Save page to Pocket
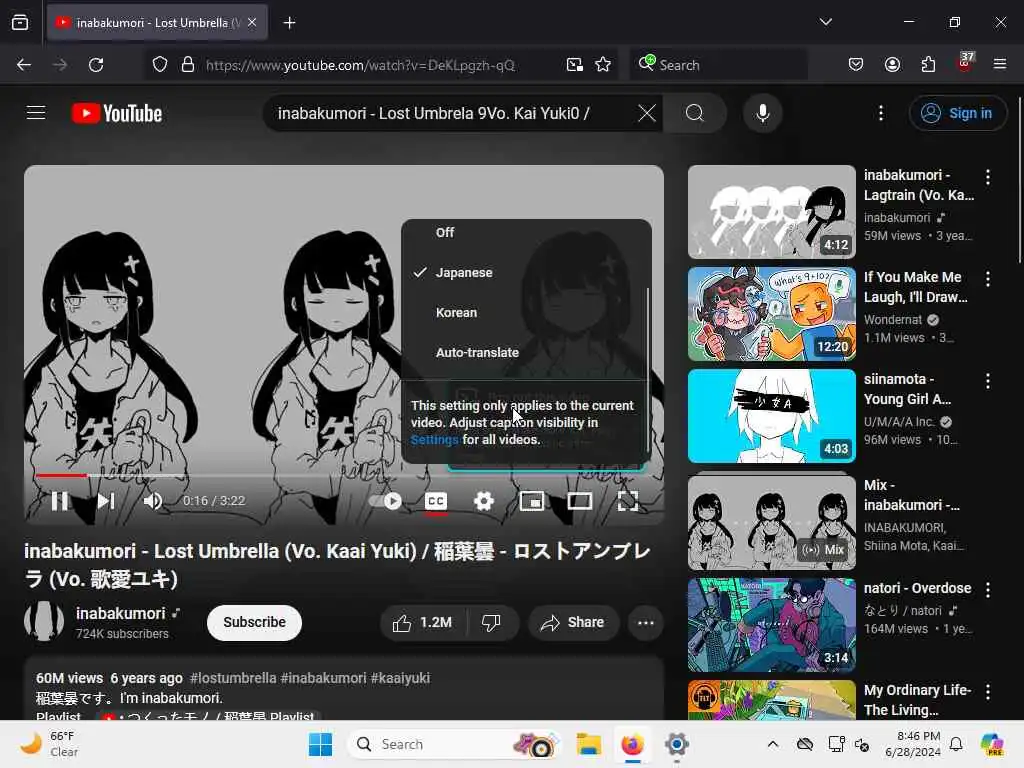1024x768 pixels. click(856, 65)
